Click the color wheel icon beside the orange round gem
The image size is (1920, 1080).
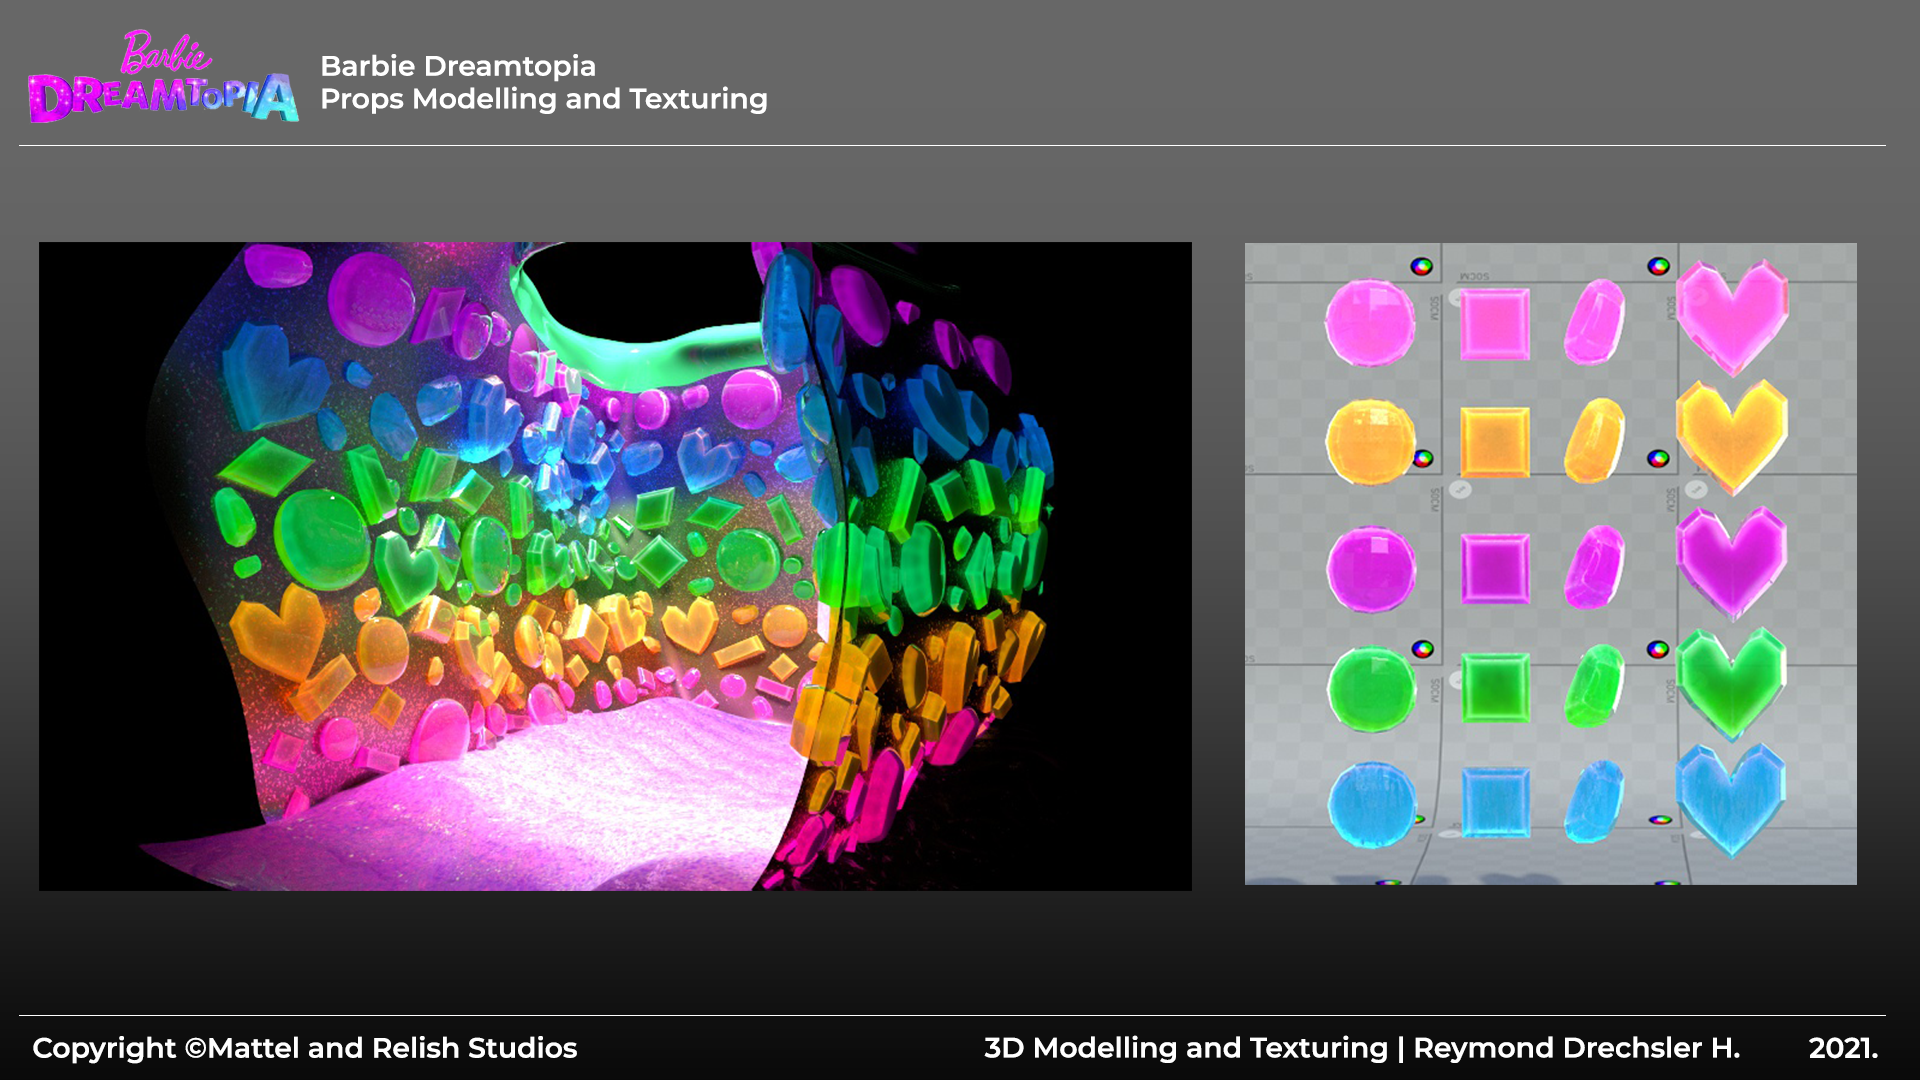click(x=1423, y=458)
